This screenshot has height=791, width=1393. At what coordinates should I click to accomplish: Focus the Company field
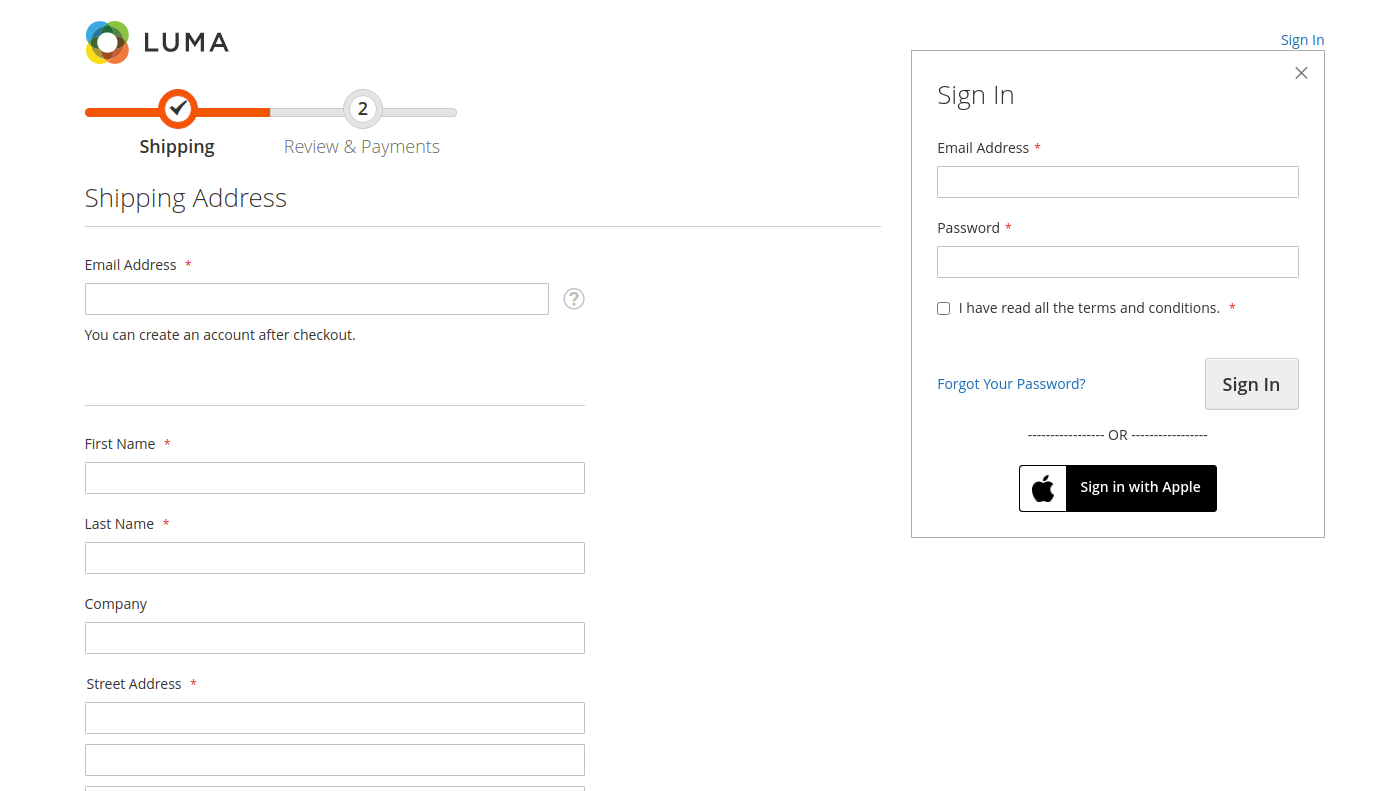click(334, 637)
